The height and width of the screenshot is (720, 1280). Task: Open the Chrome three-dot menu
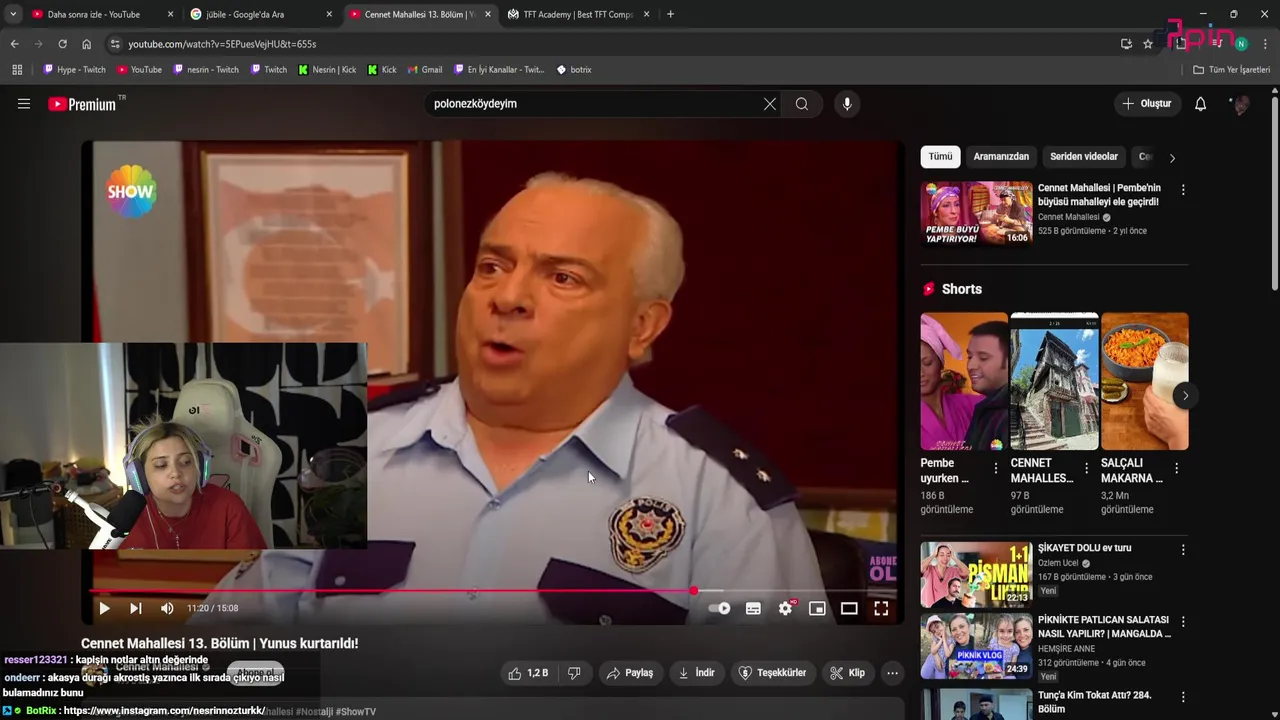(x=1265, y=44)
